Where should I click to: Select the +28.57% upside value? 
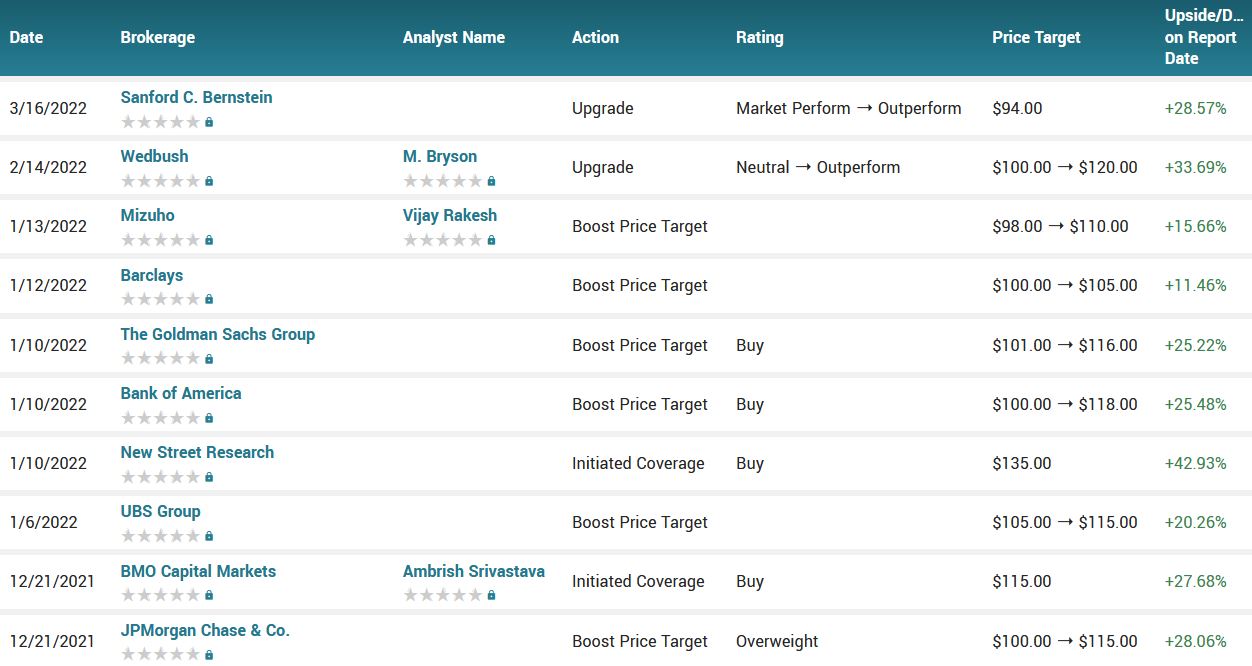tap(1196, 108)
